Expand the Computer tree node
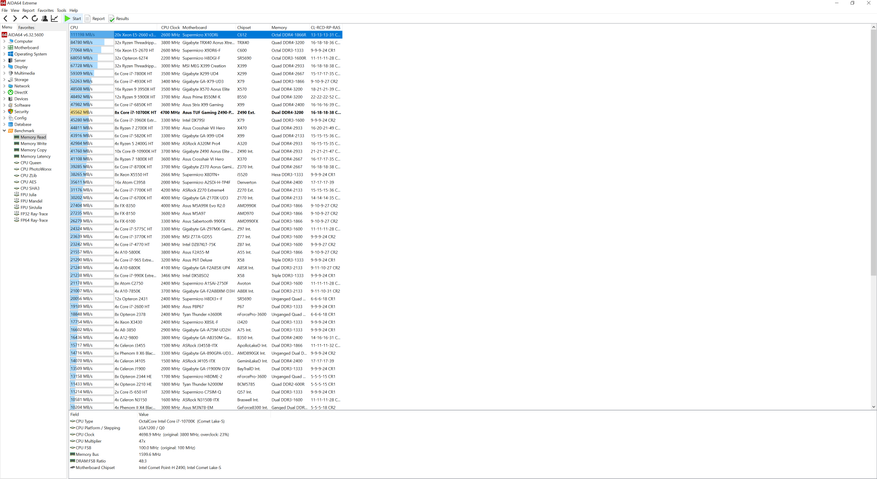The image size is (877, 479). pos(5,41)
